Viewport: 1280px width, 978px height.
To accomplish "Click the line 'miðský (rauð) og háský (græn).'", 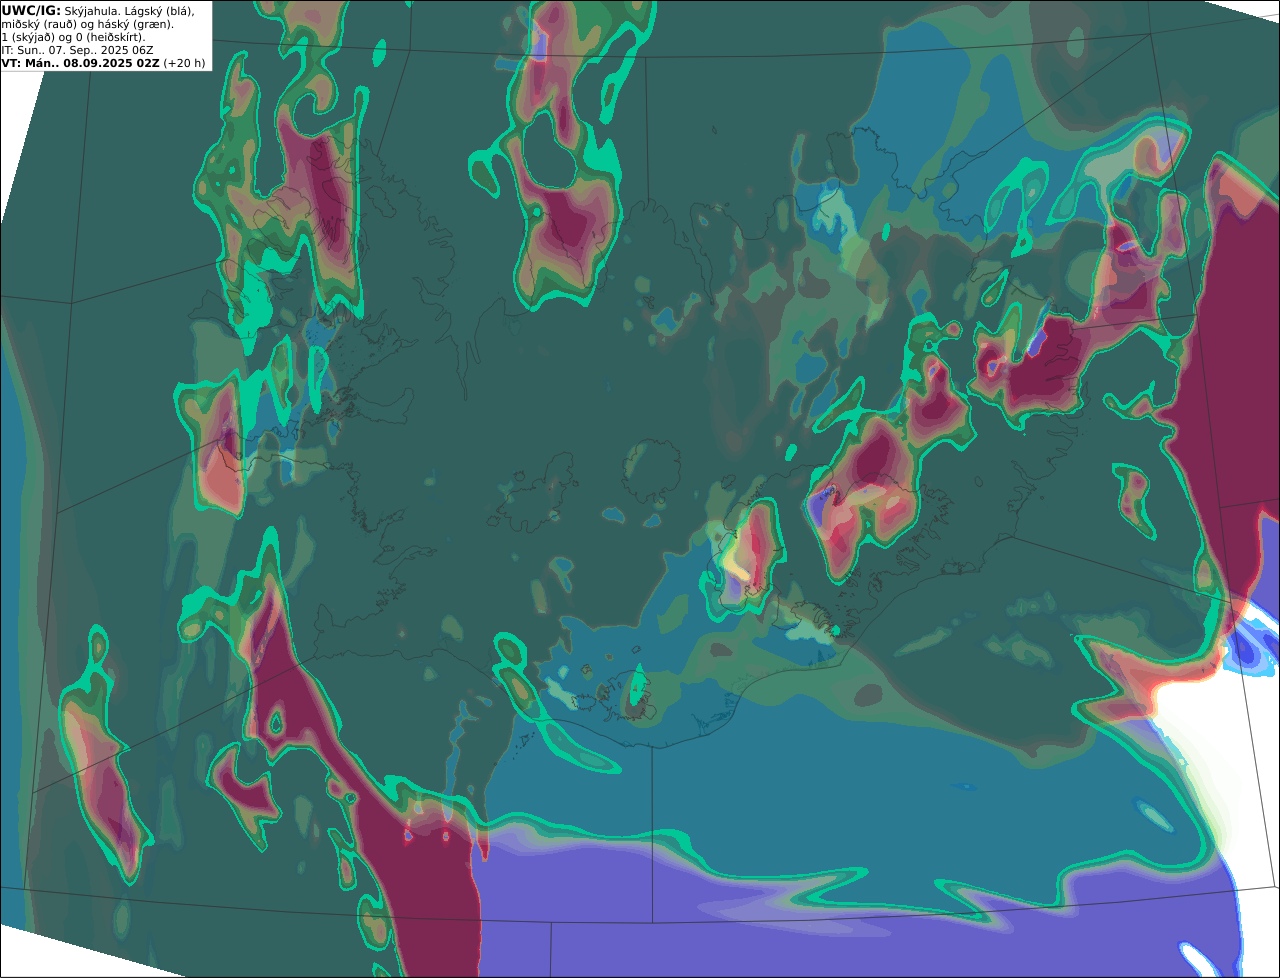I will [87, 25].
